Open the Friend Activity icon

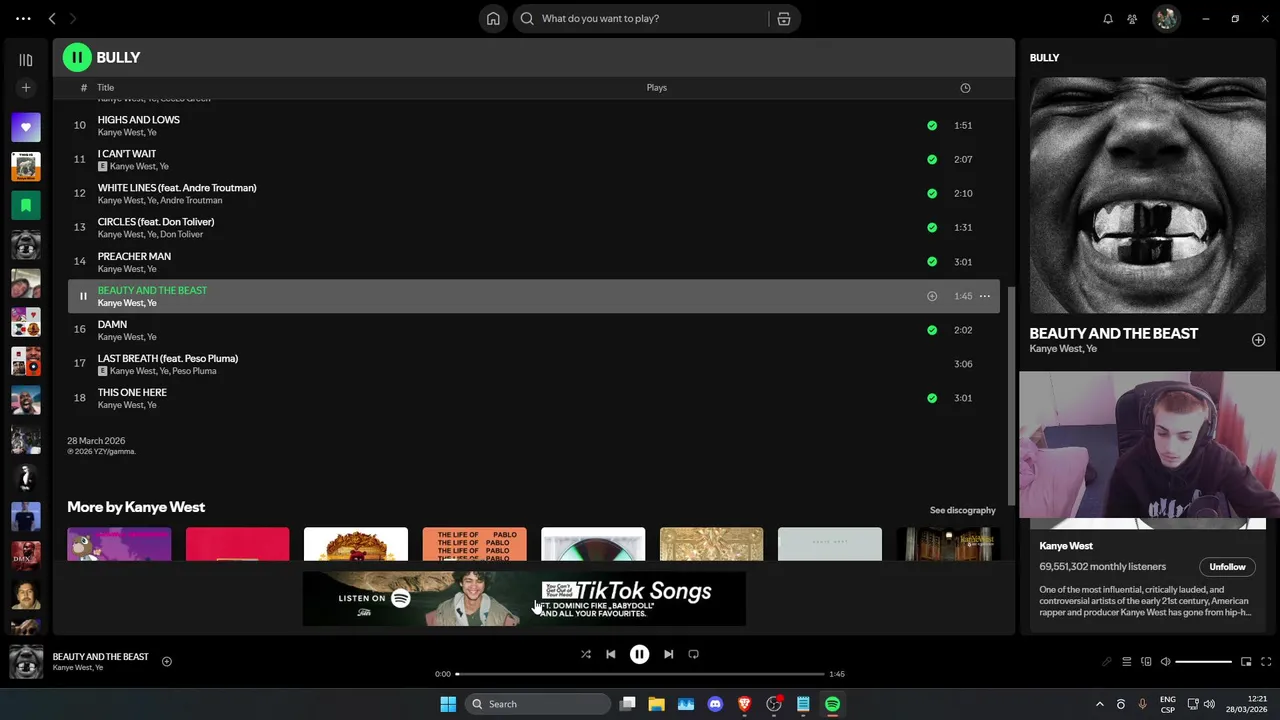tap(1132, 18)
